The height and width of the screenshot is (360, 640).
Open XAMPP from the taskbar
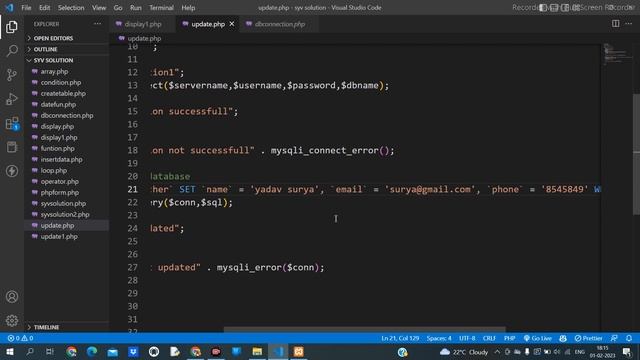299,351
